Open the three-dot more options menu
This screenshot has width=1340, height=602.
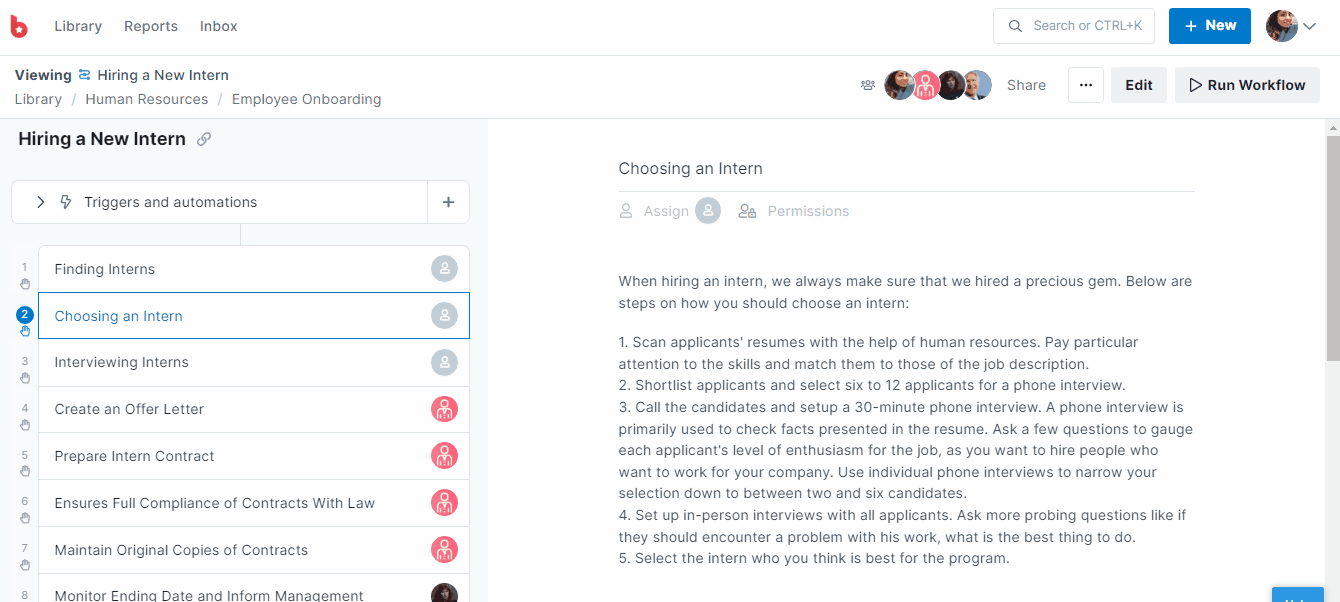(x=1085, y=85)
